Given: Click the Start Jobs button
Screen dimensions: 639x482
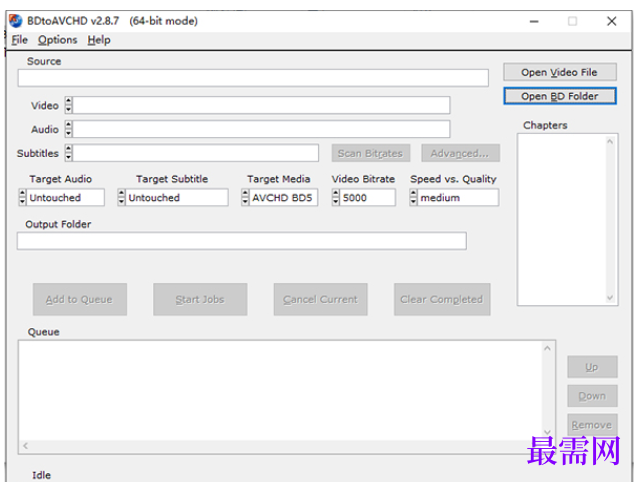Looking at the screenshot, I should coord(200,299).
